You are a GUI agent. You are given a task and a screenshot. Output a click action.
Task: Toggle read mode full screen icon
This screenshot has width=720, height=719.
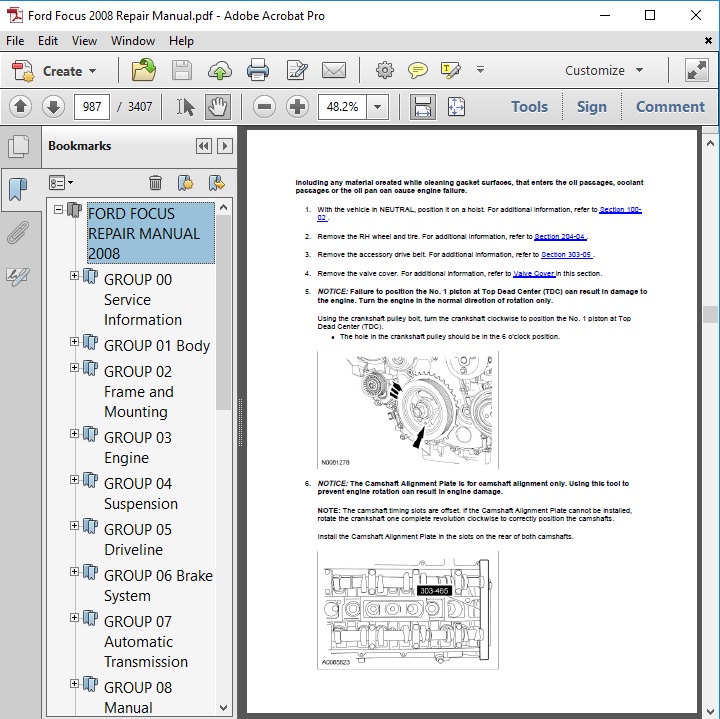click(x=696, y=70)
